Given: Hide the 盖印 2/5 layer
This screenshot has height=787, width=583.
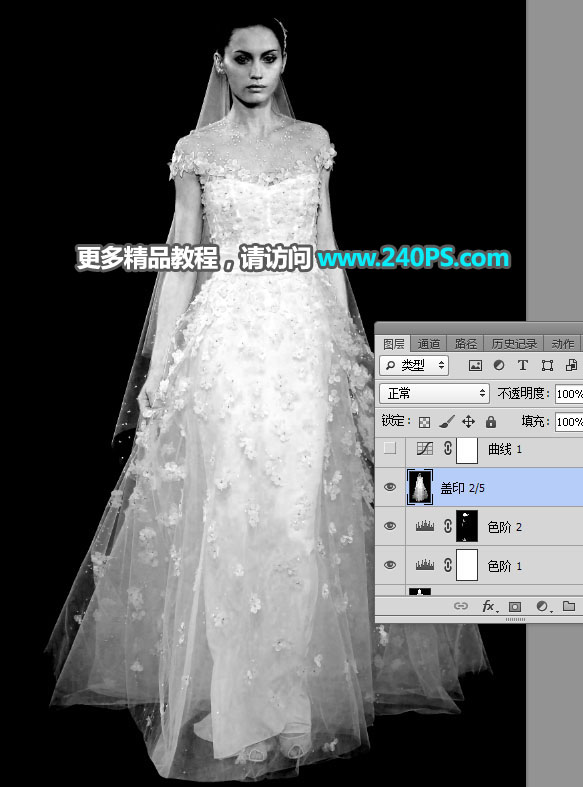Looking at the screenshot, I should pyautogui.click(x=390, y=487).
